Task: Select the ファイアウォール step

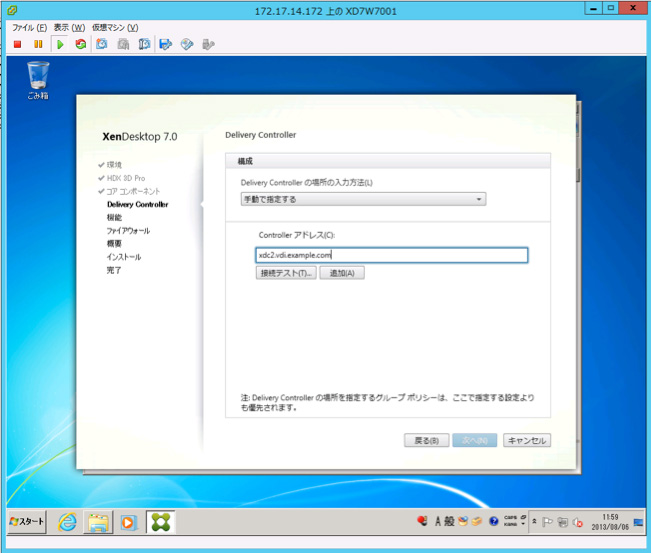Action: pyautogui.click(x=128, y=230)
